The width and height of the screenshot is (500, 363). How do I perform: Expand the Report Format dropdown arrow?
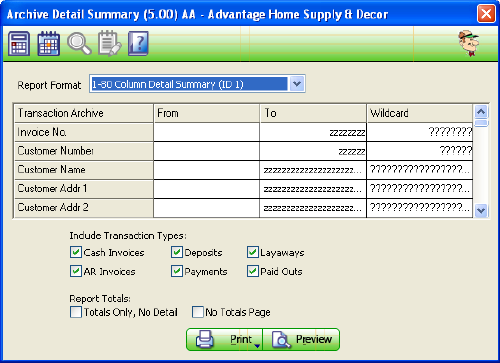pos(297,84)
